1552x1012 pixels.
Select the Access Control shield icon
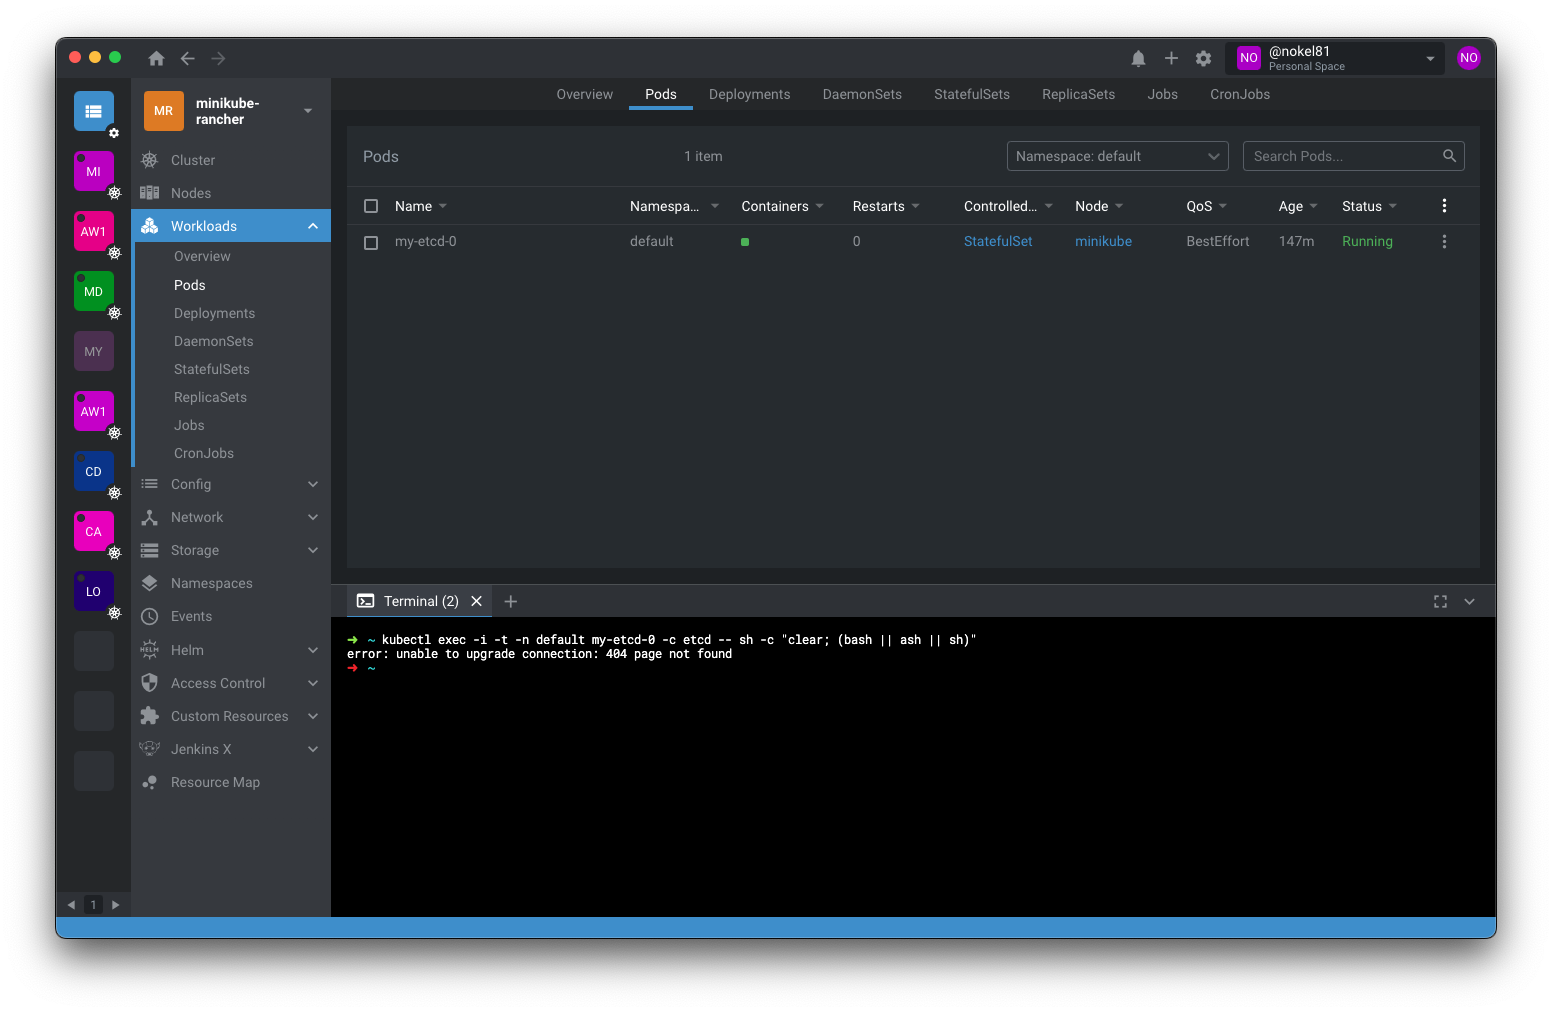pyautogui.click(x=149, y=682)
